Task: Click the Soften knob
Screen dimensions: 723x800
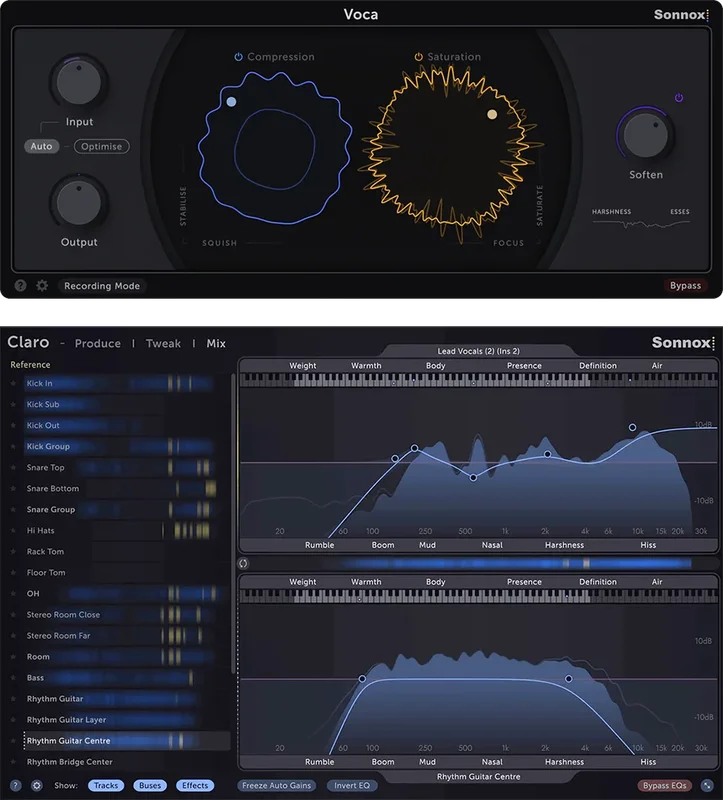Action: (646, 135)
